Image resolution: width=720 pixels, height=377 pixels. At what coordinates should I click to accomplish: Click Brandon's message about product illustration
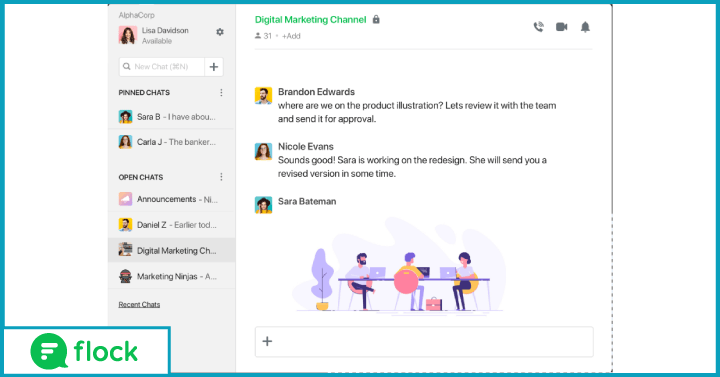click(x=417, y=112)
